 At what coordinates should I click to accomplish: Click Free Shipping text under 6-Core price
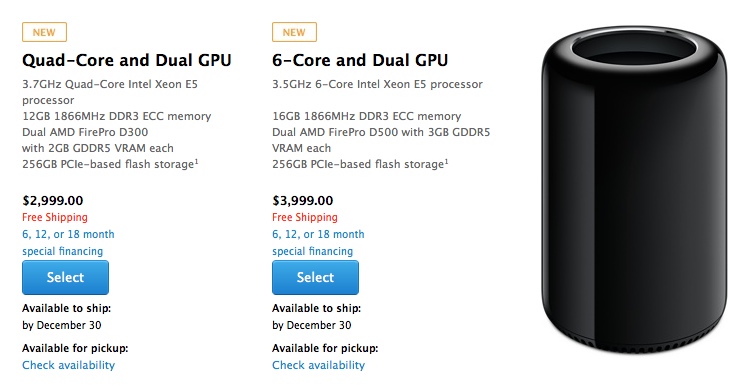coord(305,217)
